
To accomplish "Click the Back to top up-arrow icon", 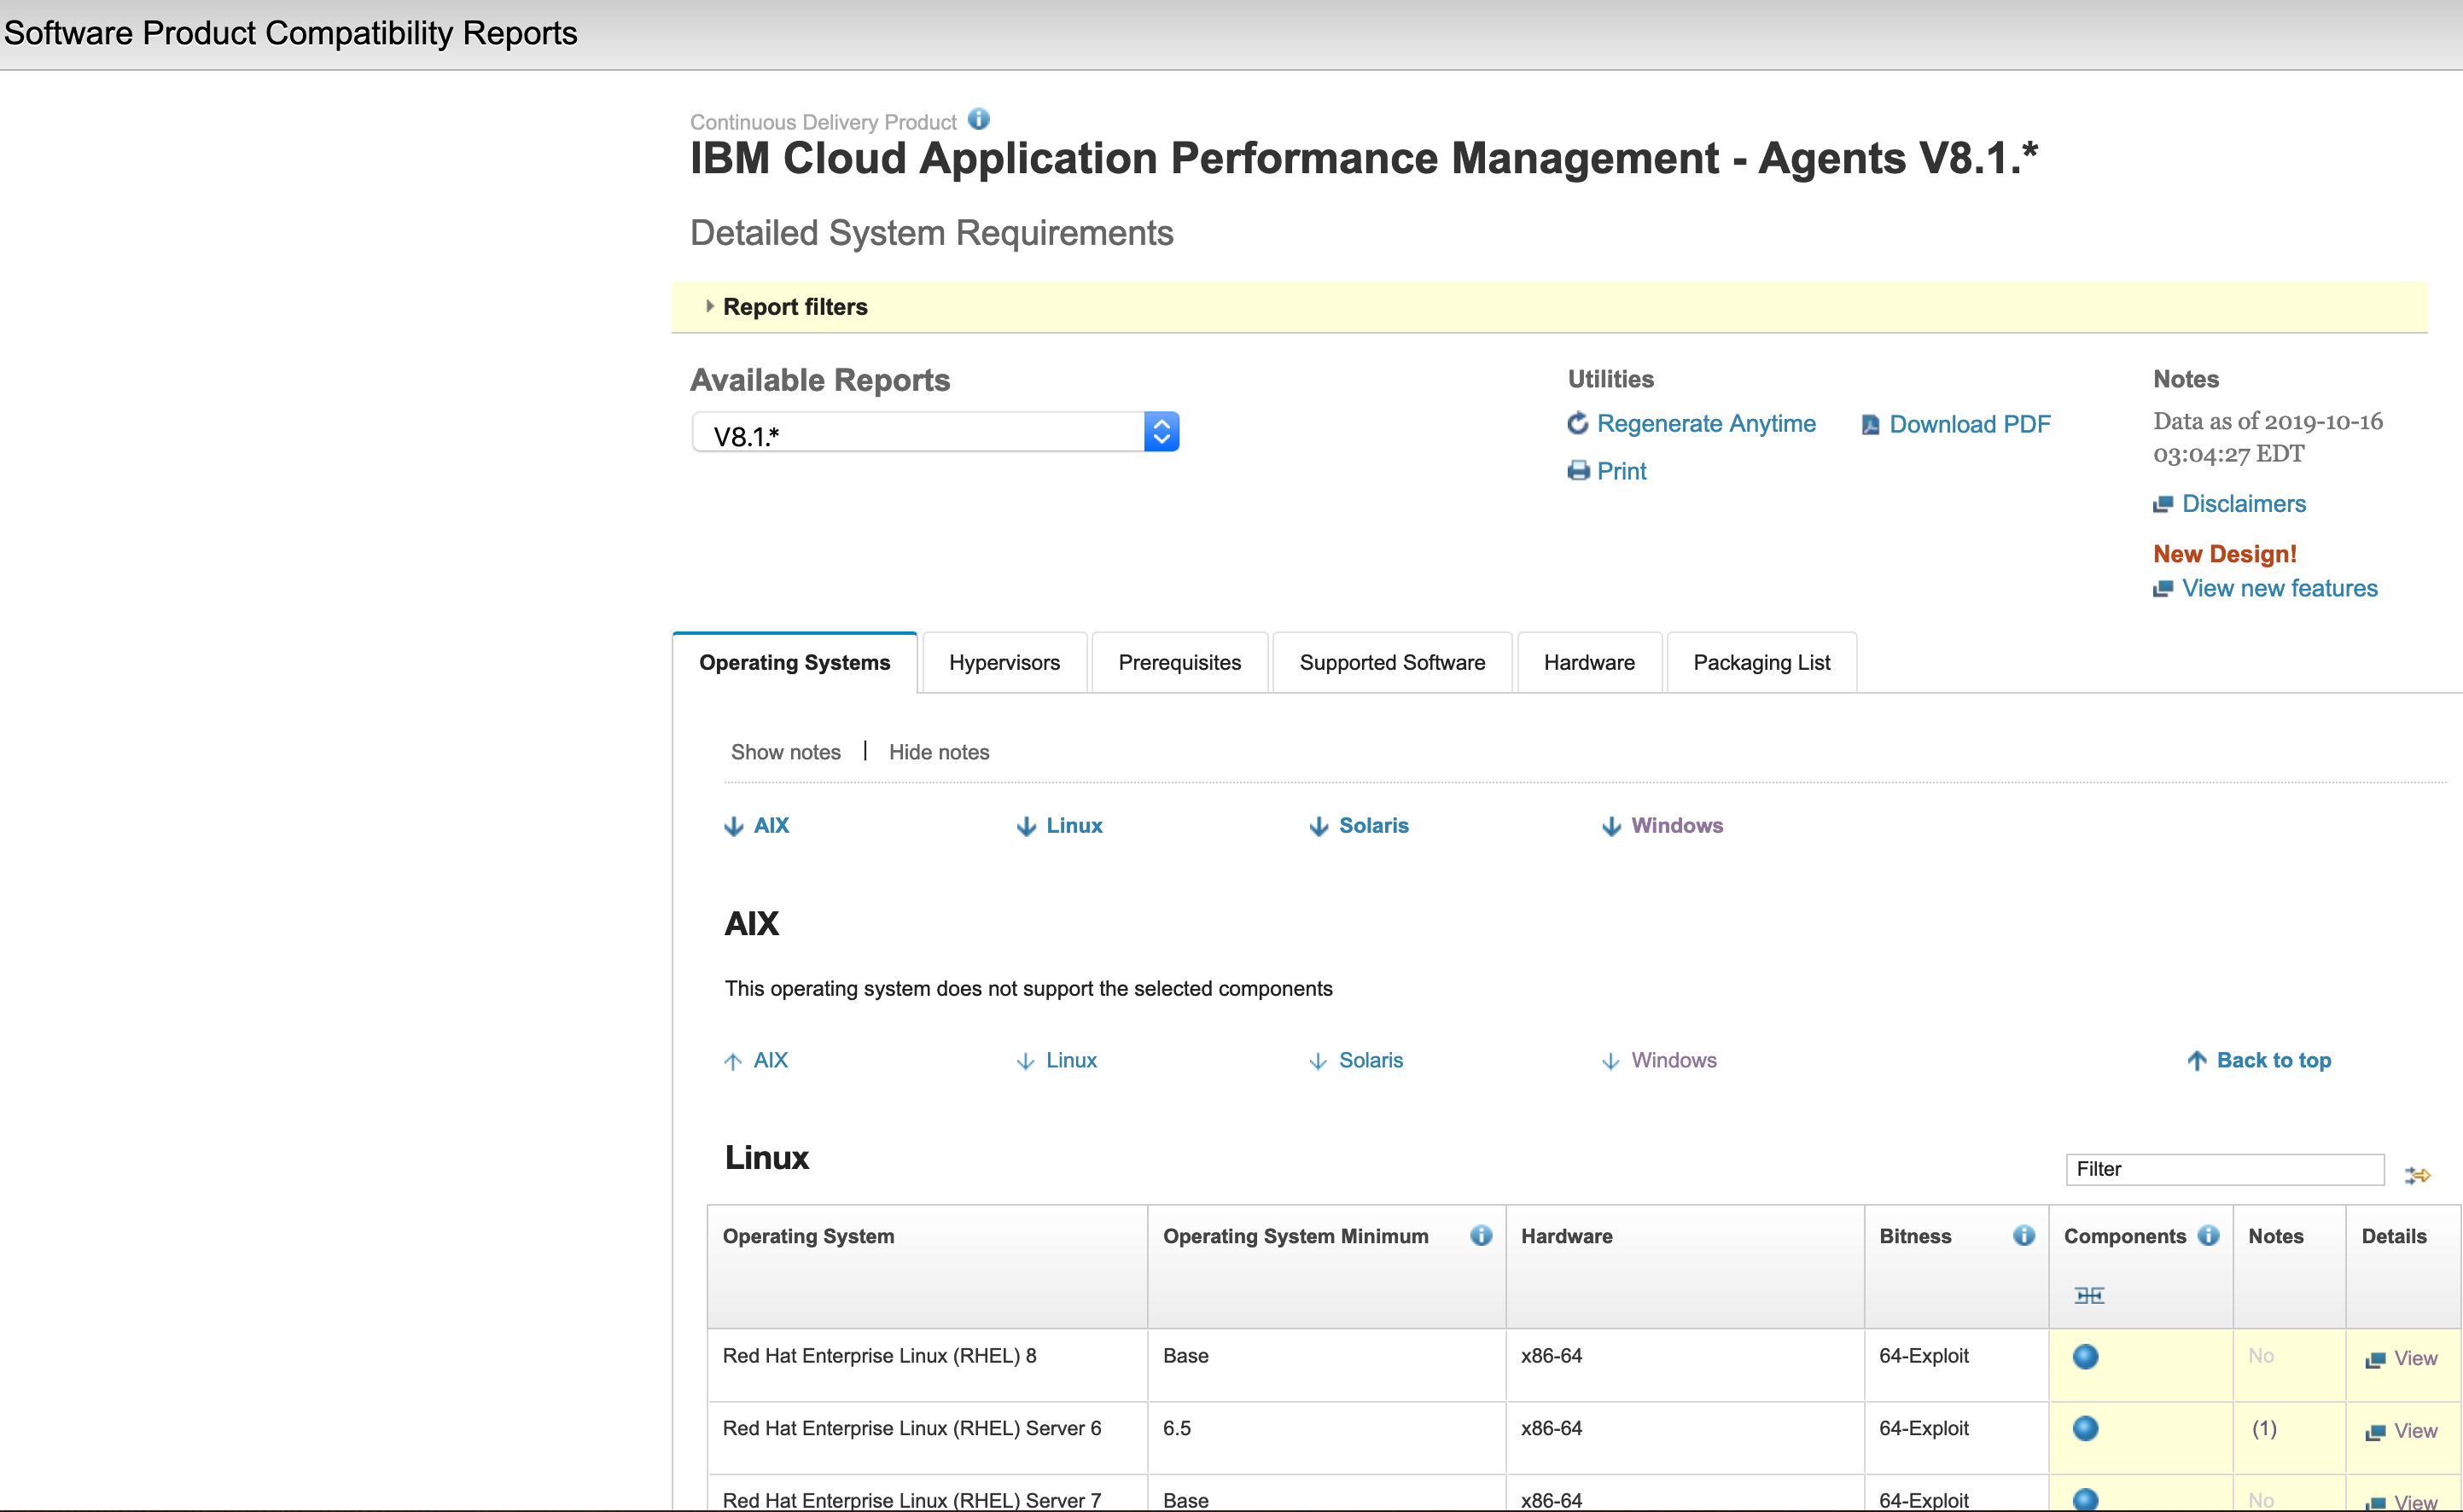I will (2196, 1061).
